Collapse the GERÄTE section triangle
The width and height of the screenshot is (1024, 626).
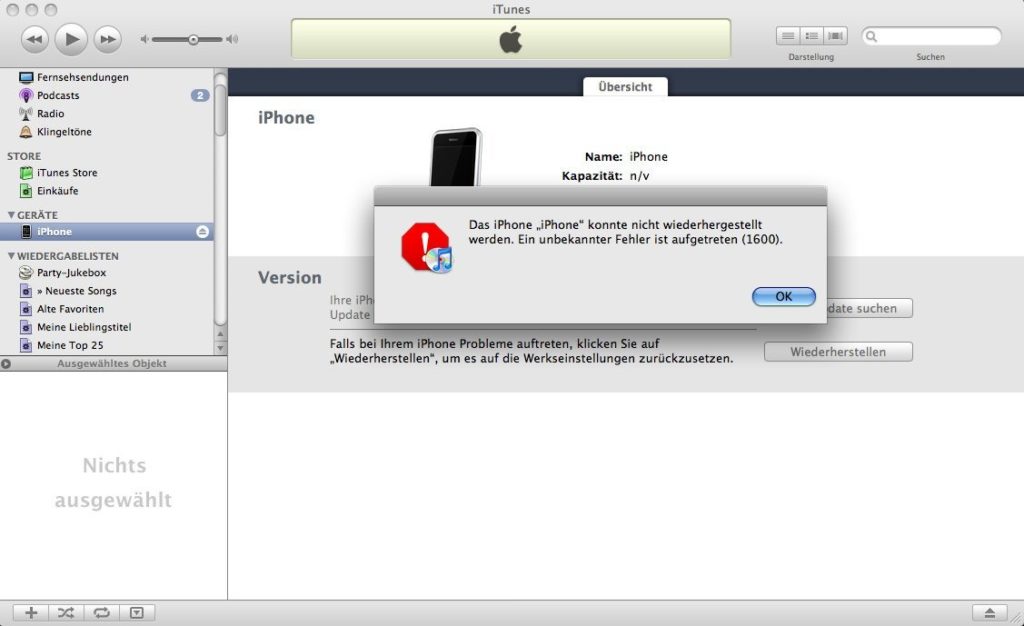click(11, 215)
